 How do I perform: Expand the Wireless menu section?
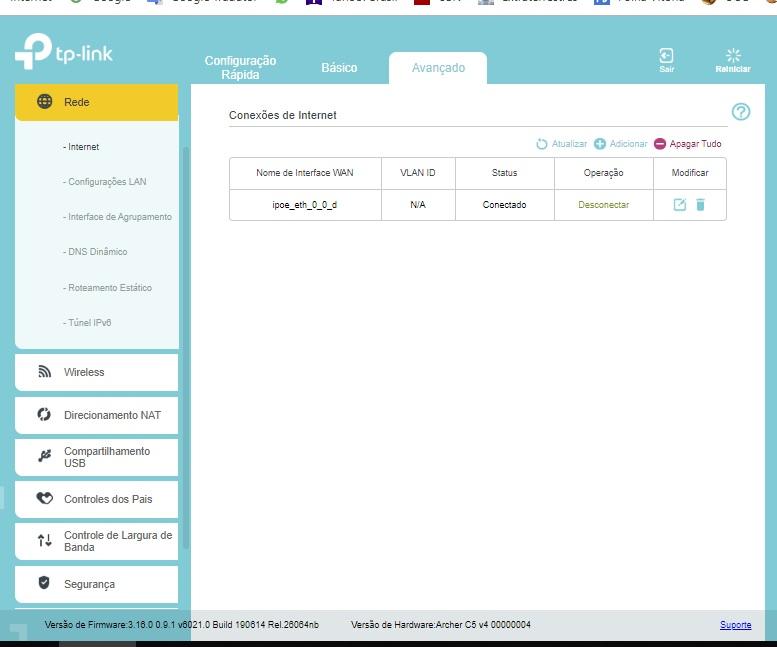coord(97,372)
